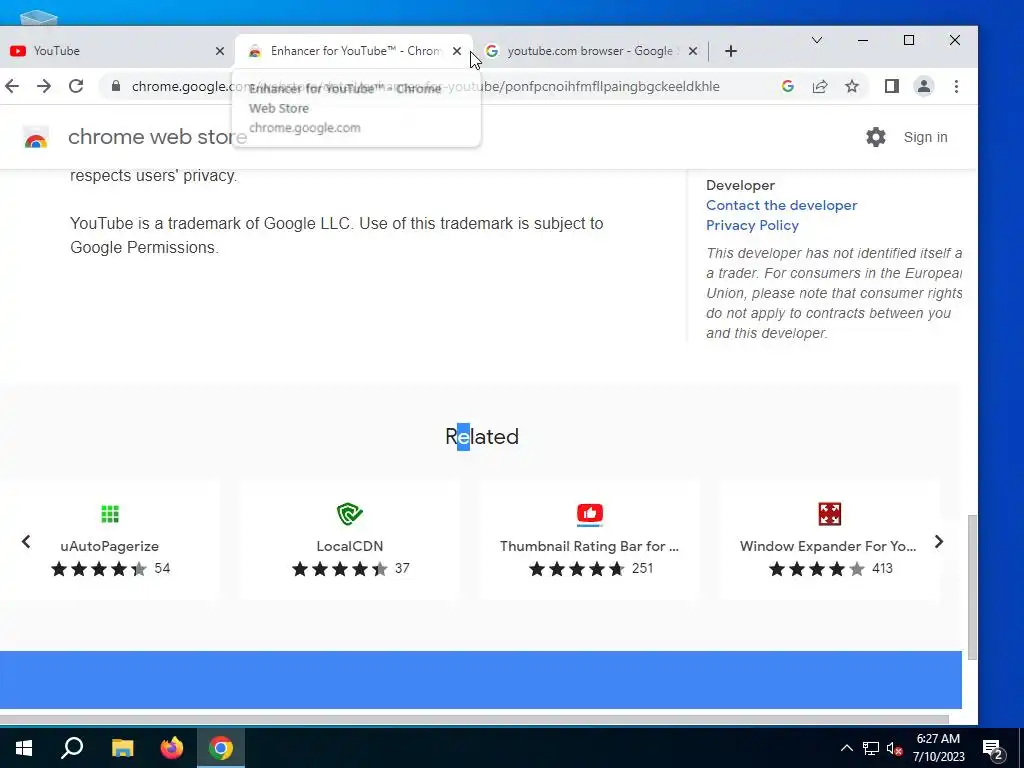
Task: Click the Chrome Web Store rainbow logo
Action: point(36,138)
